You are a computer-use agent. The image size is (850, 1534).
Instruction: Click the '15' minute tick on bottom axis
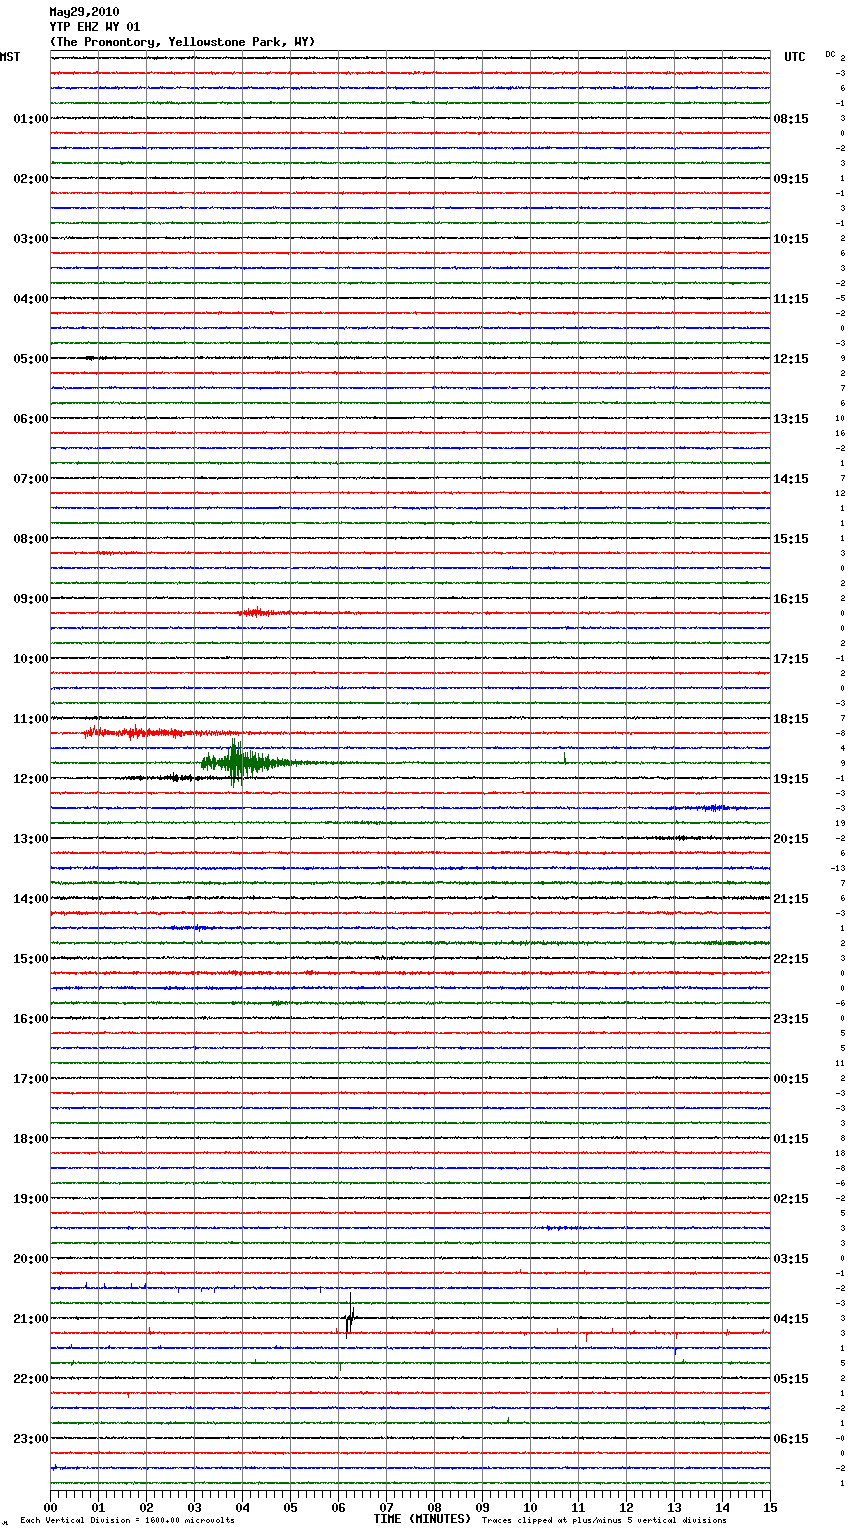click(770, 1507)
